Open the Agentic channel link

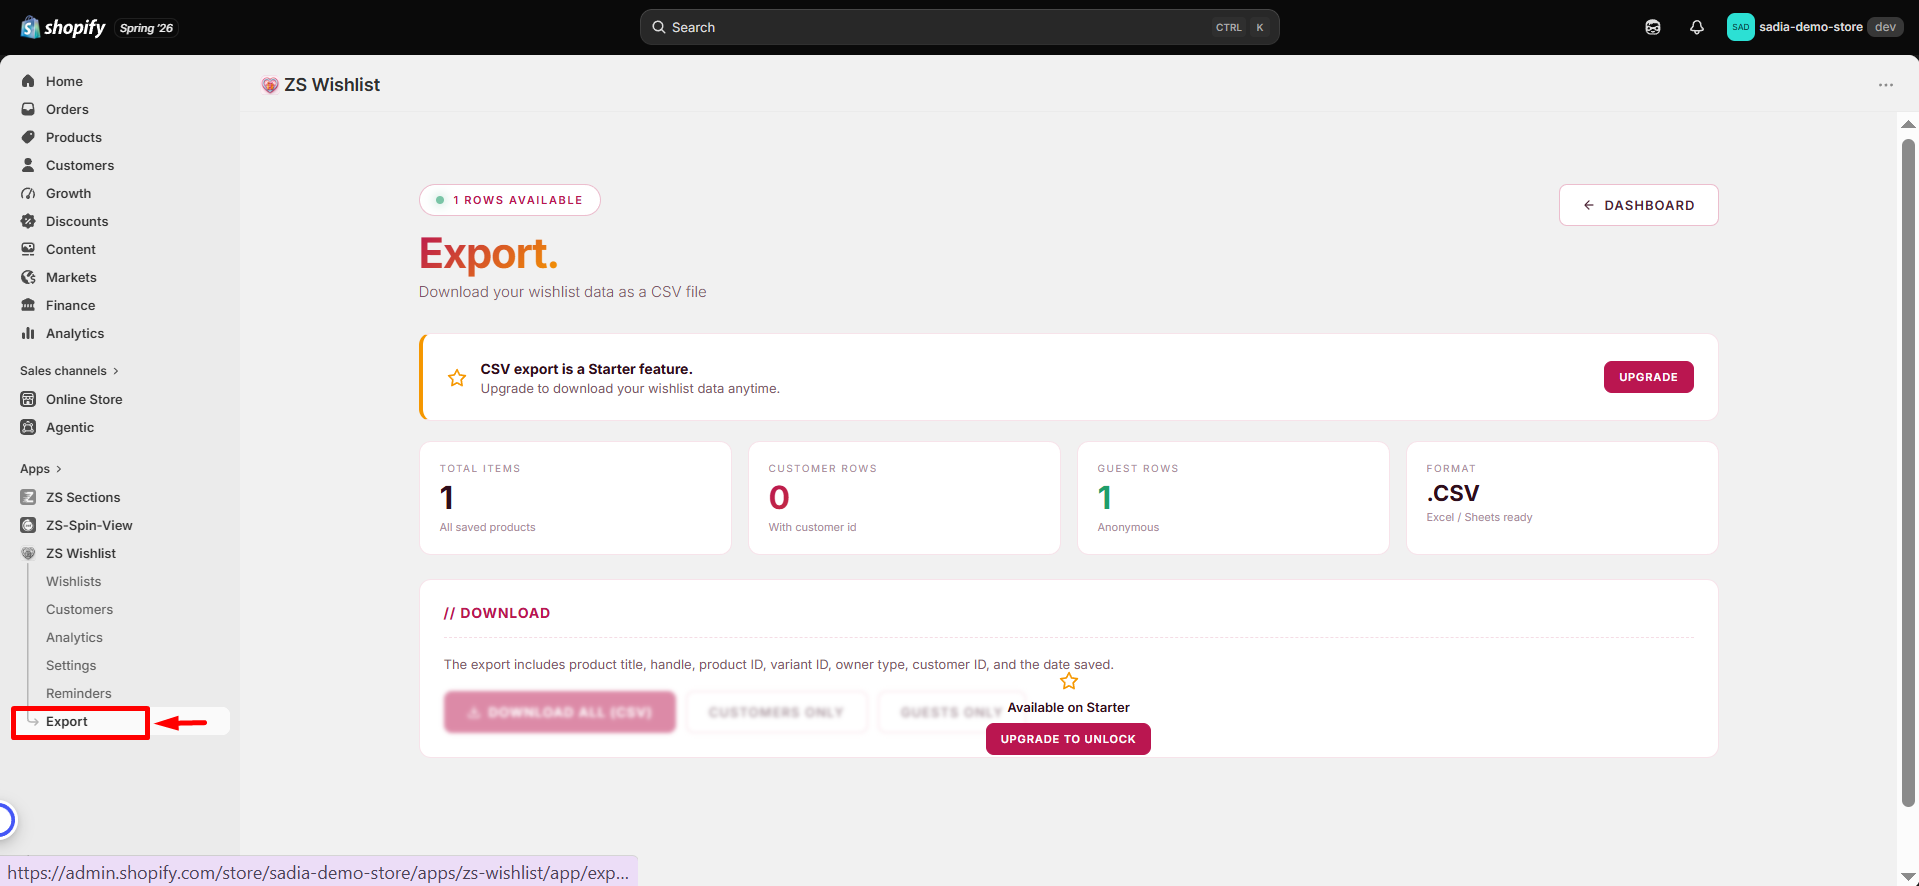70,427
